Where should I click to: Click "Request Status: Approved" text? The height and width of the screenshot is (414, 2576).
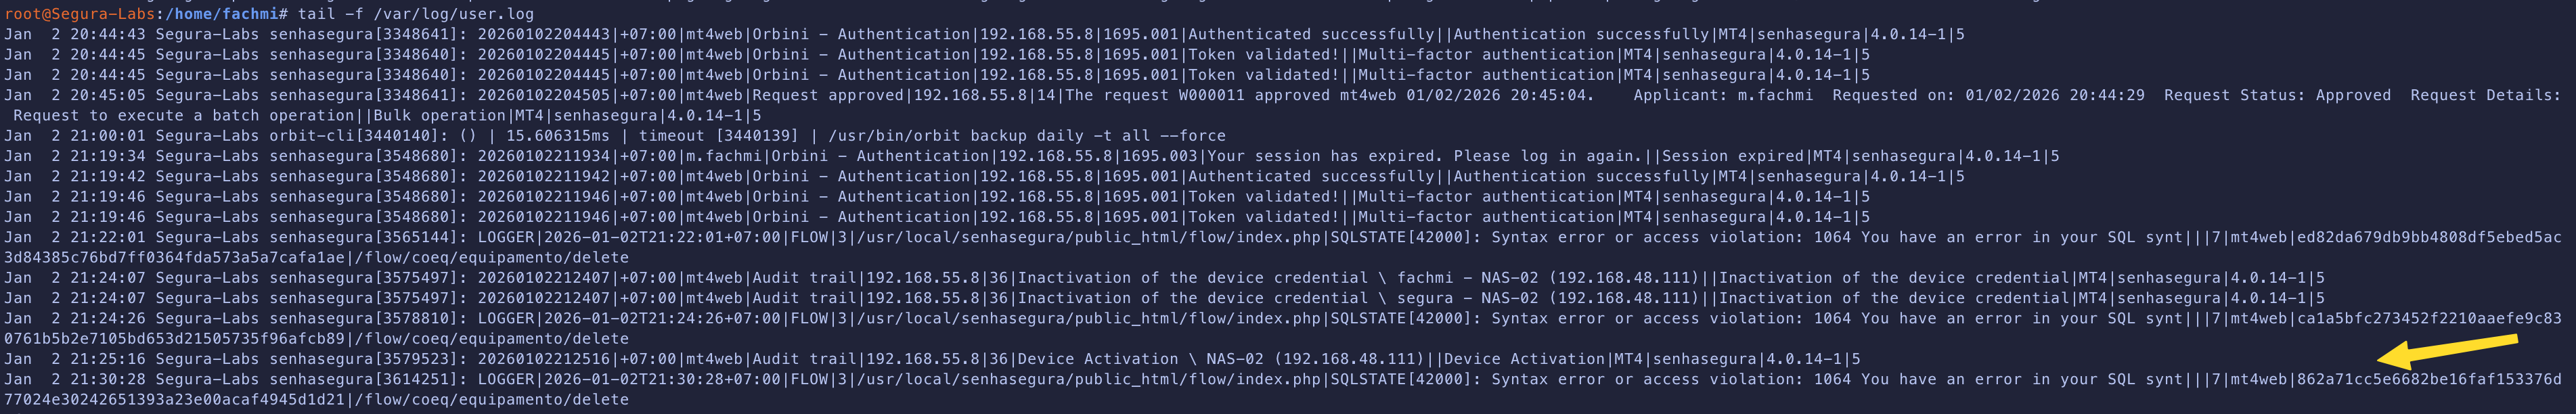coord(2277,95)
